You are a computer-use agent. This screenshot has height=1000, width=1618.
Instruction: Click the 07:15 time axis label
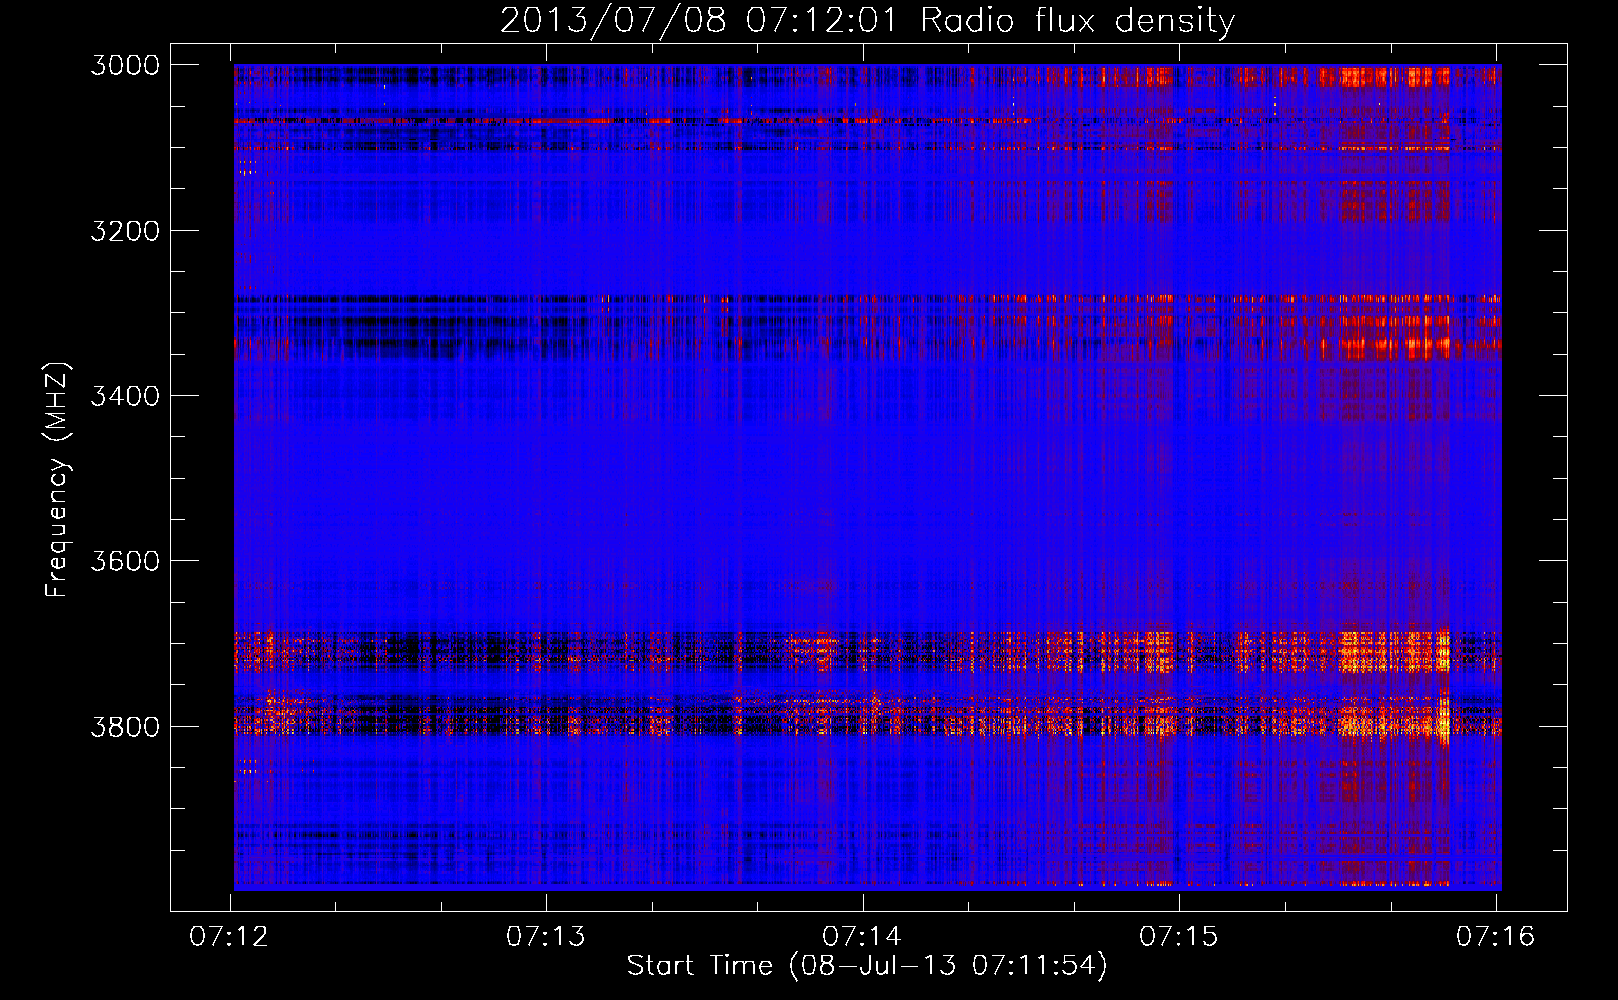click(x=1179, y=936)
